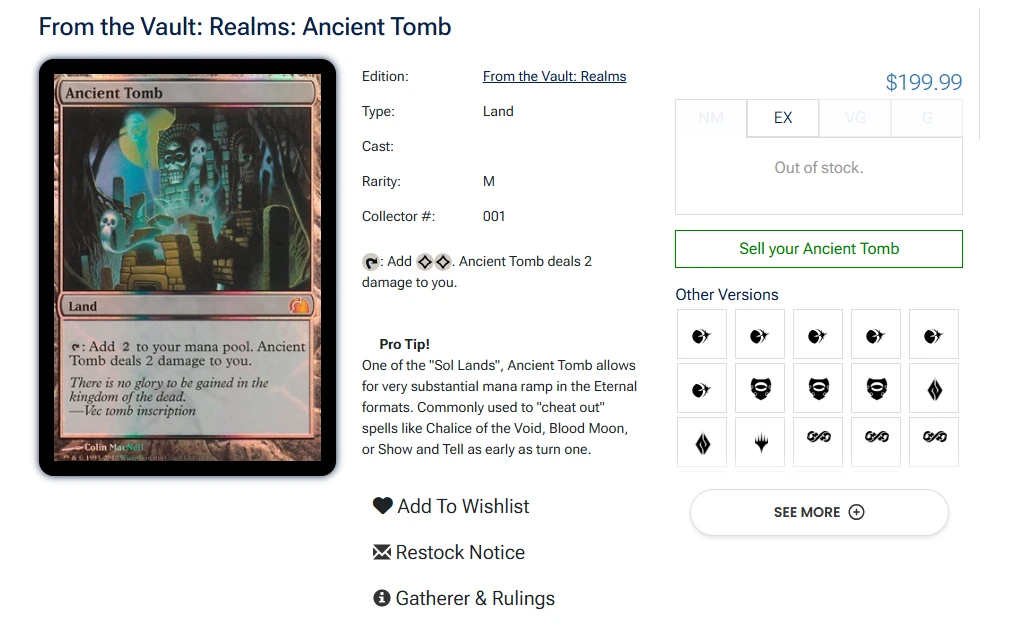Viewport: 1017px width, 632px height.
Task: Expand the list with See More
Action: tap(818, 512)
